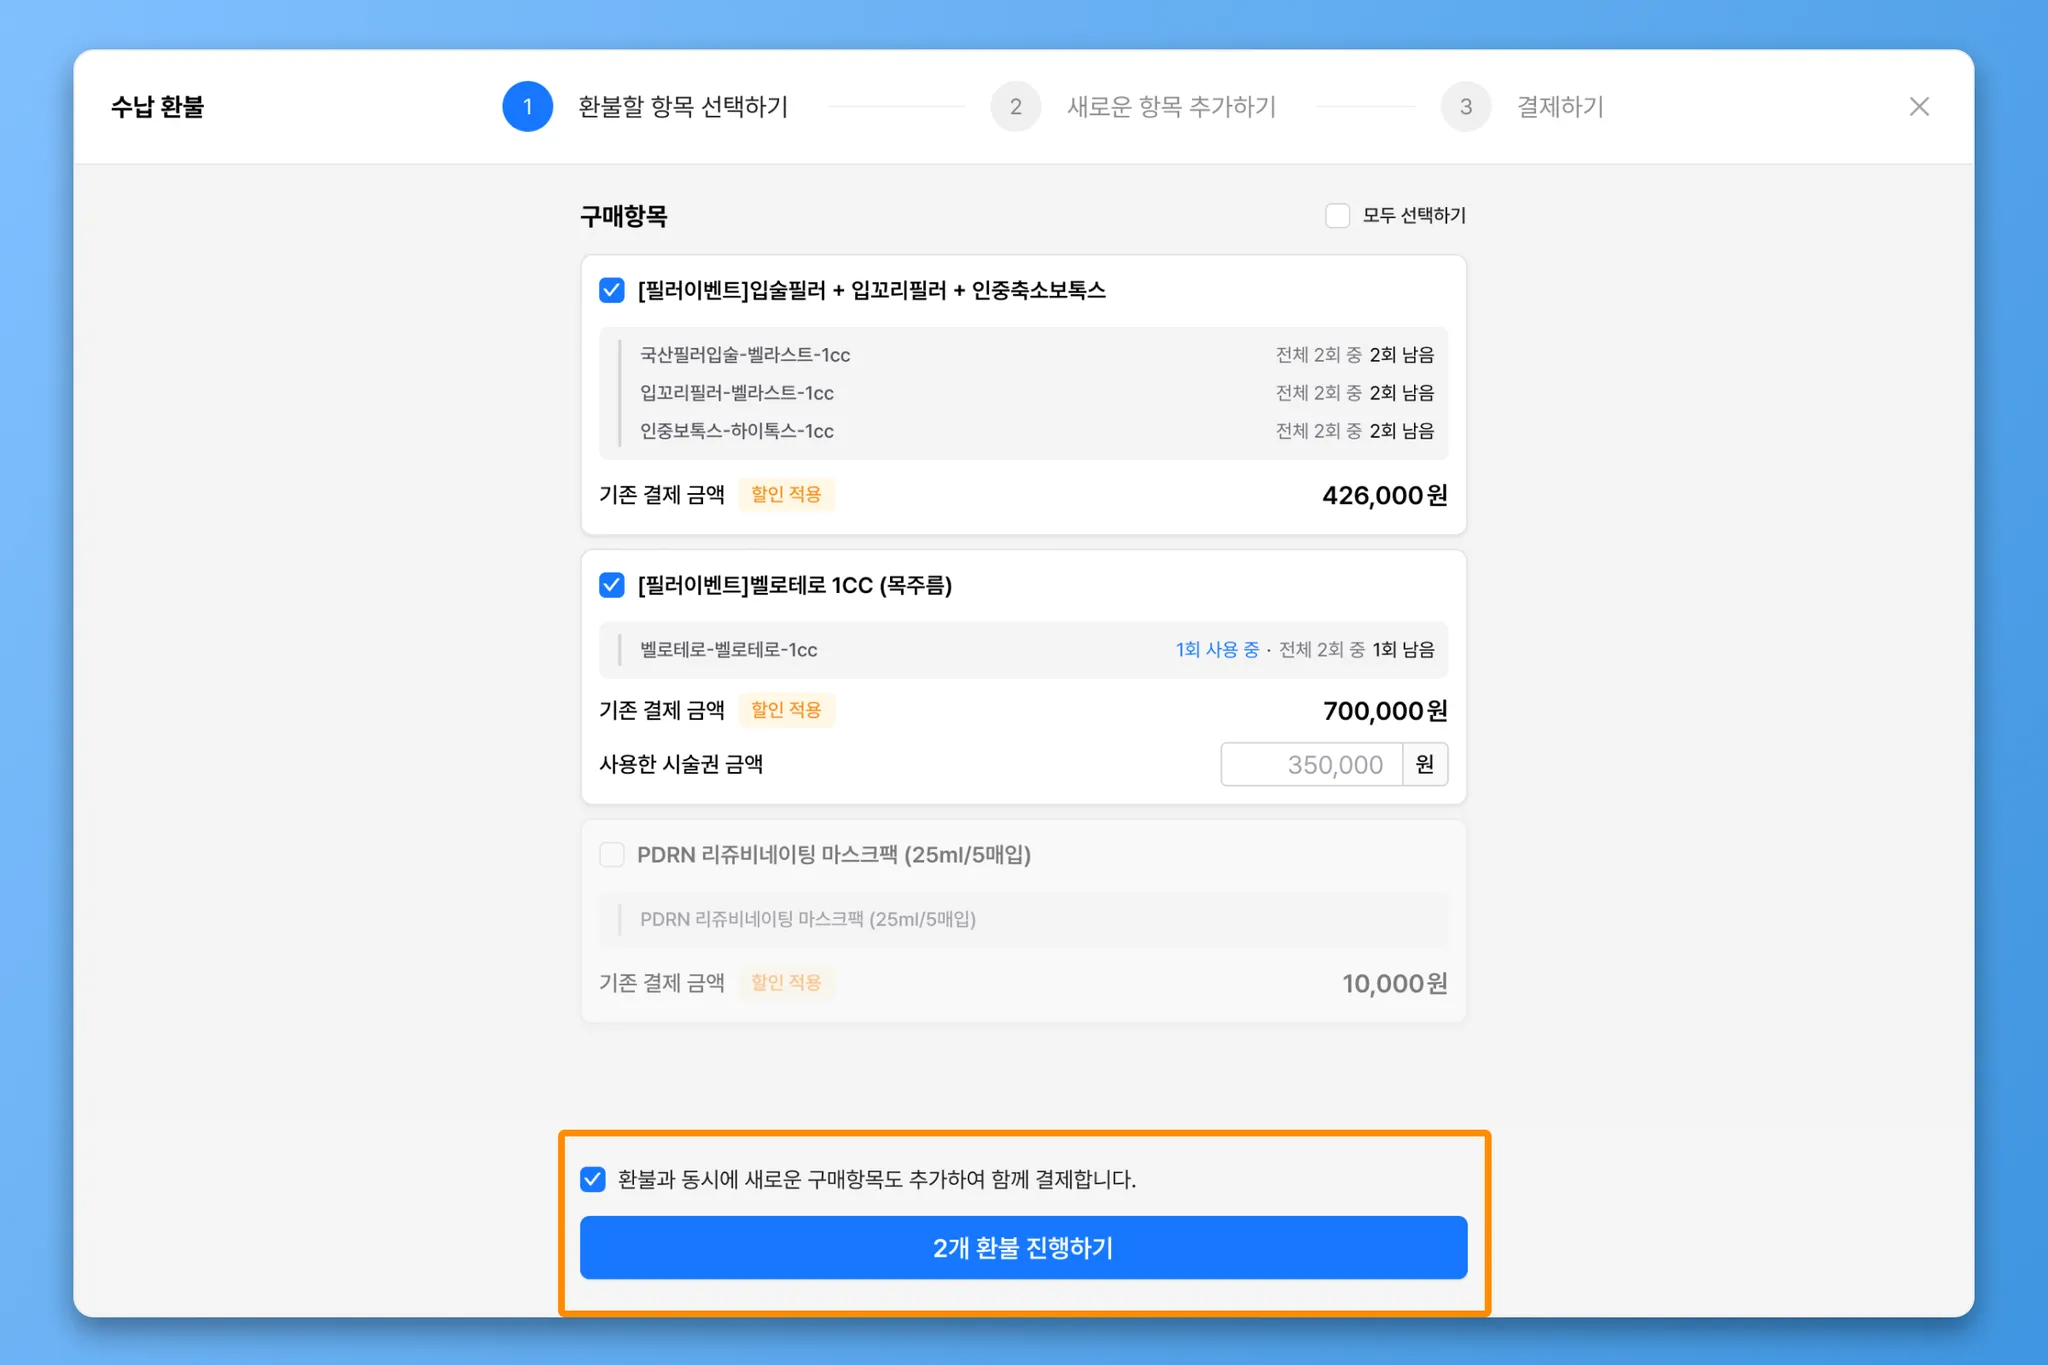Click step 2 circle 새로운 항목 추가하기
This screenshot has width=2048, height=1365.
[x=1015, y=107]
